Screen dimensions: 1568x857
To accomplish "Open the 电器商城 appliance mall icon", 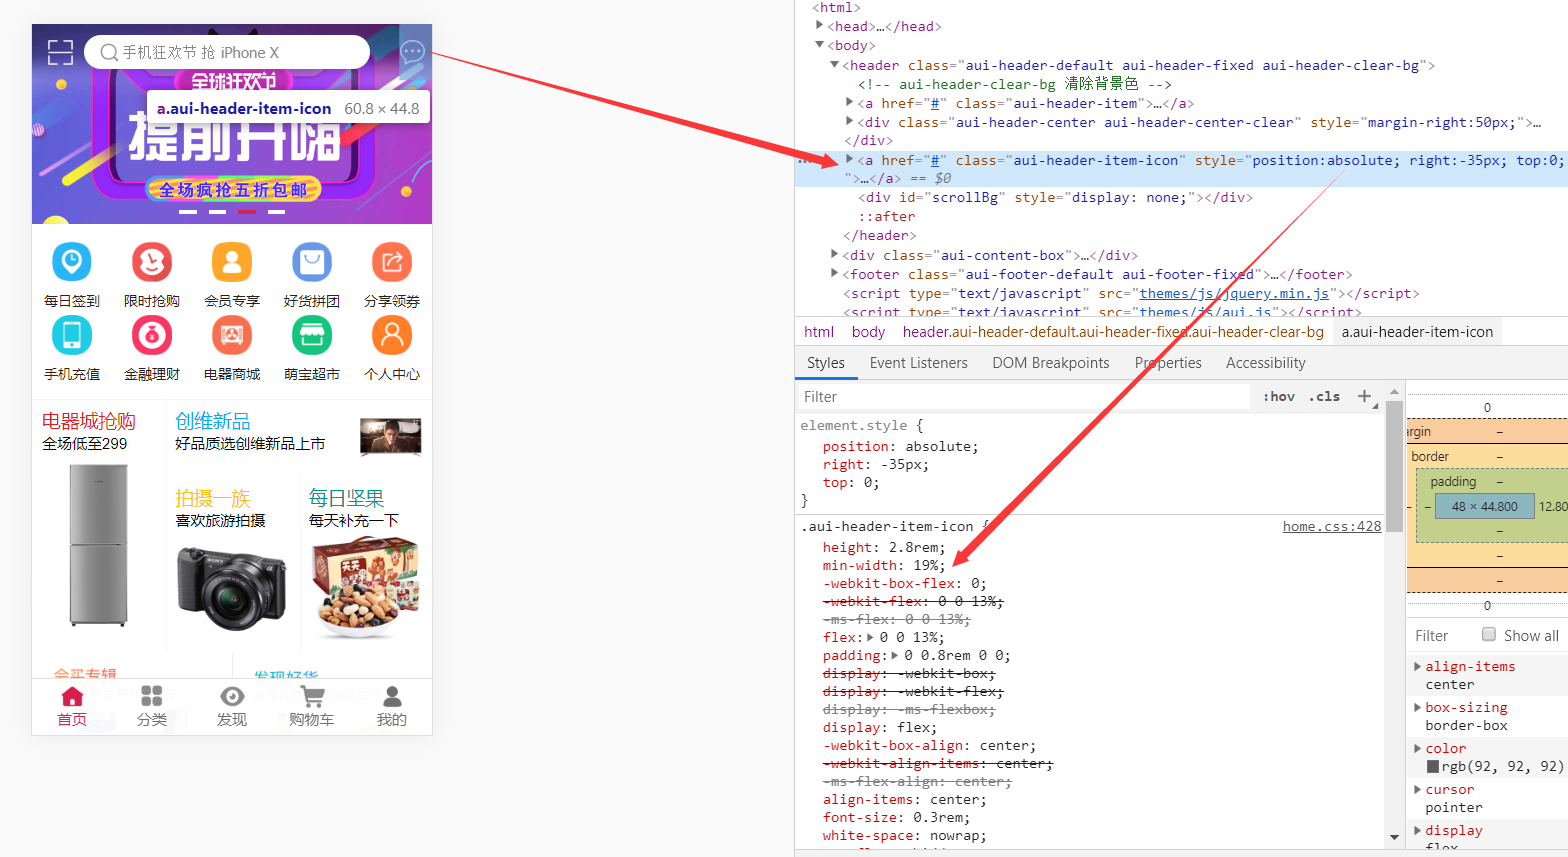I will pyautogui.click(x=232, y=336).
